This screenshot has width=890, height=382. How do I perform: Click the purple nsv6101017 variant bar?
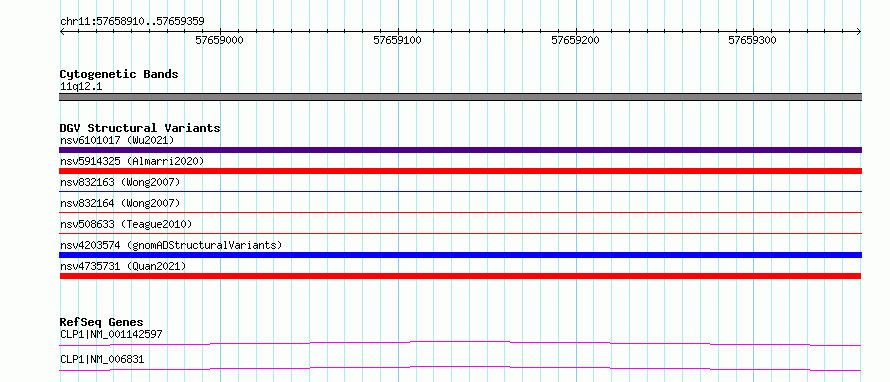[x=460, y=150]
